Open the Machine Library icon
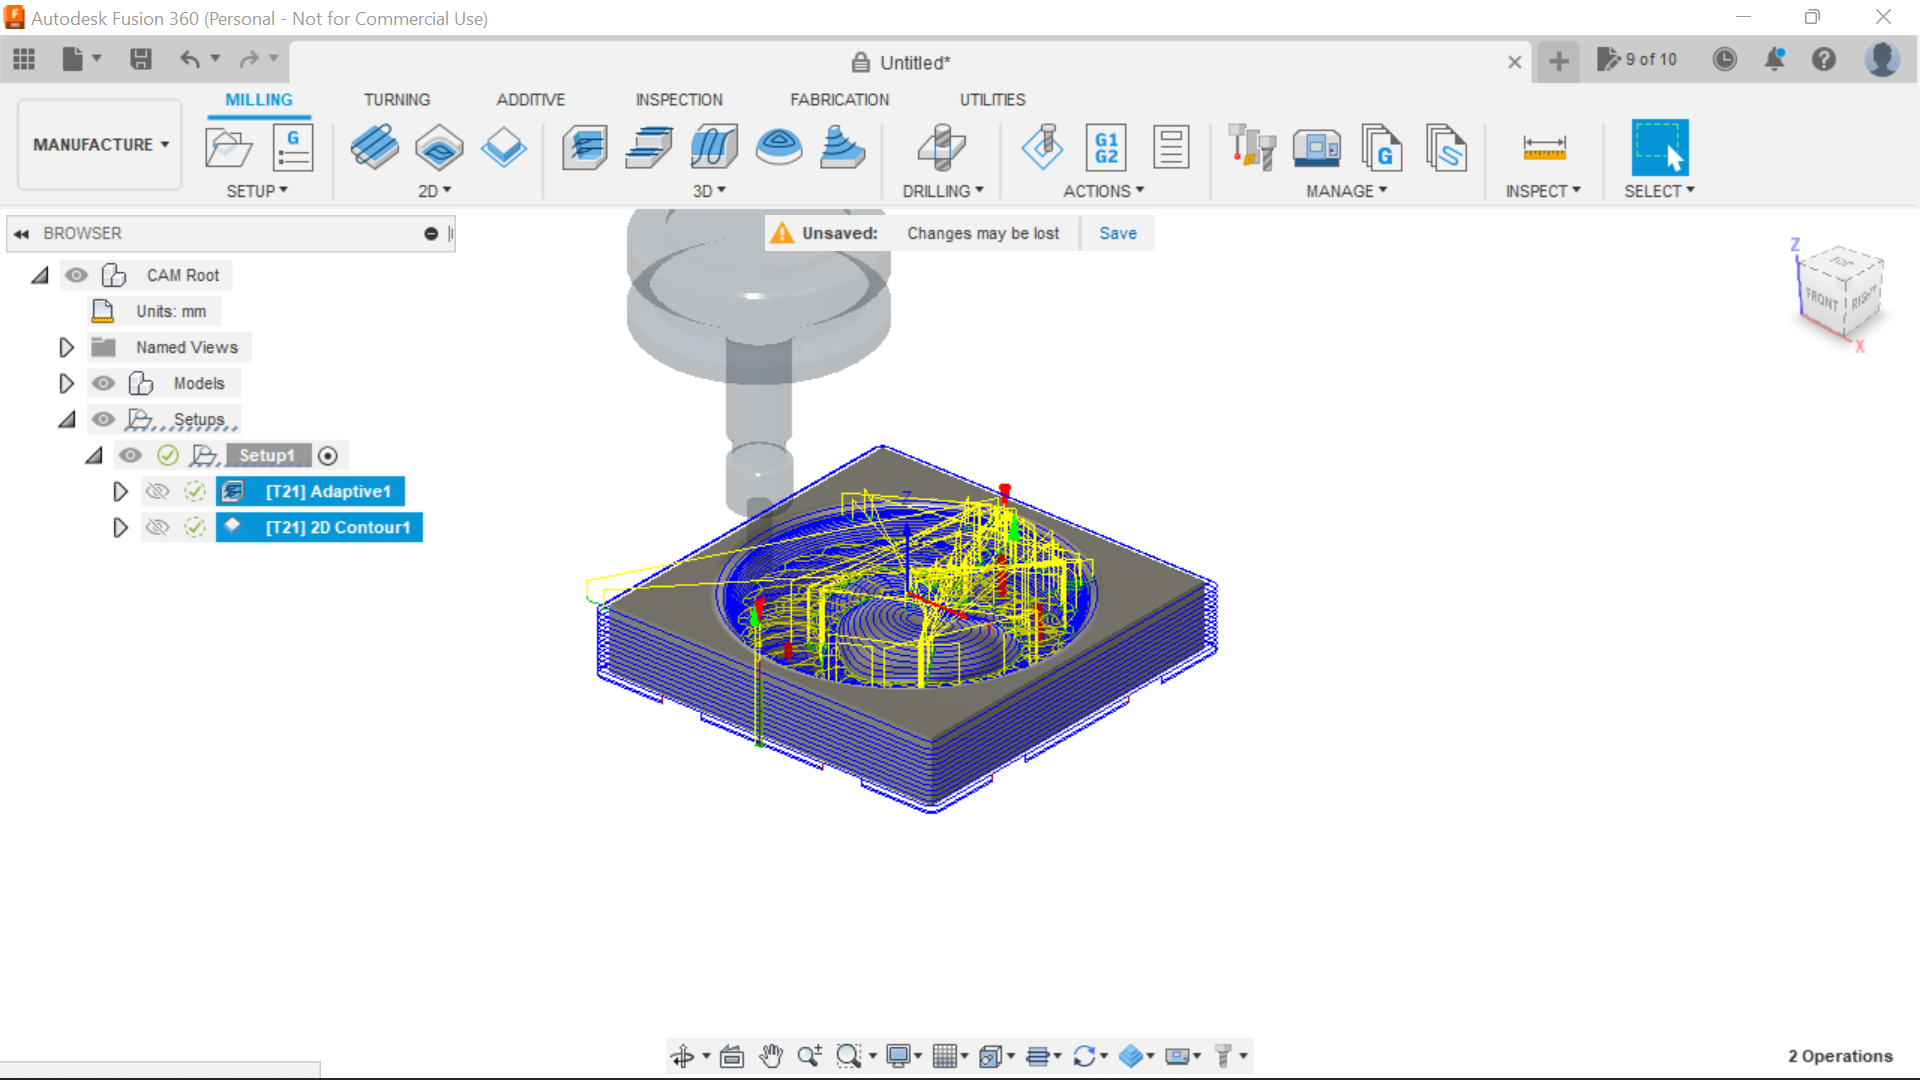This screenshot has height=1080, width=1920. click(x=1317, y=148)
